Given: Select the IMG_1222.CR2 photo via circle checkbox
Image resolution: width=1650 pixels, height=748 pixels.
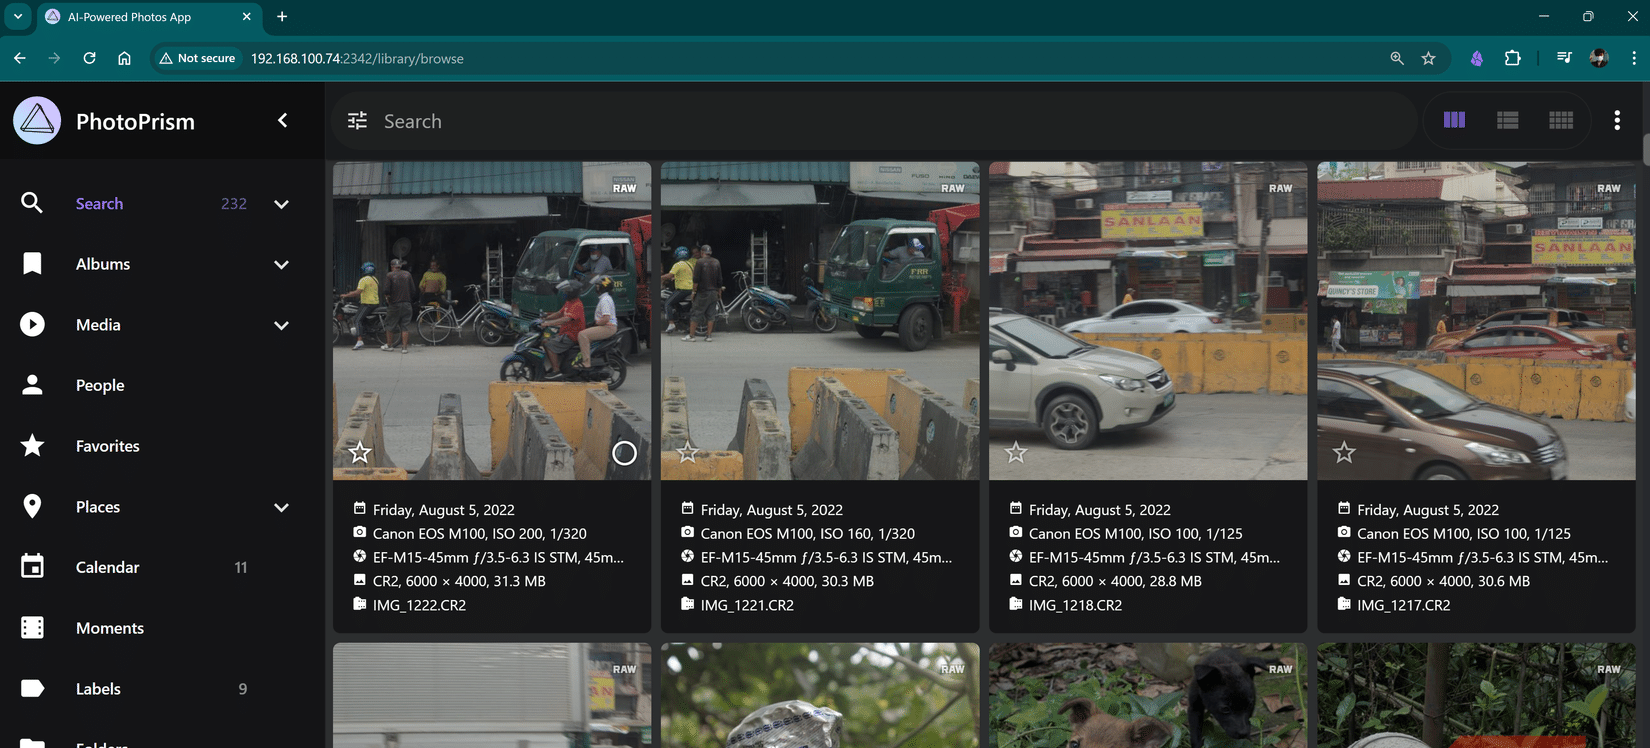Looking at the screenshot, I should (624, 453).
